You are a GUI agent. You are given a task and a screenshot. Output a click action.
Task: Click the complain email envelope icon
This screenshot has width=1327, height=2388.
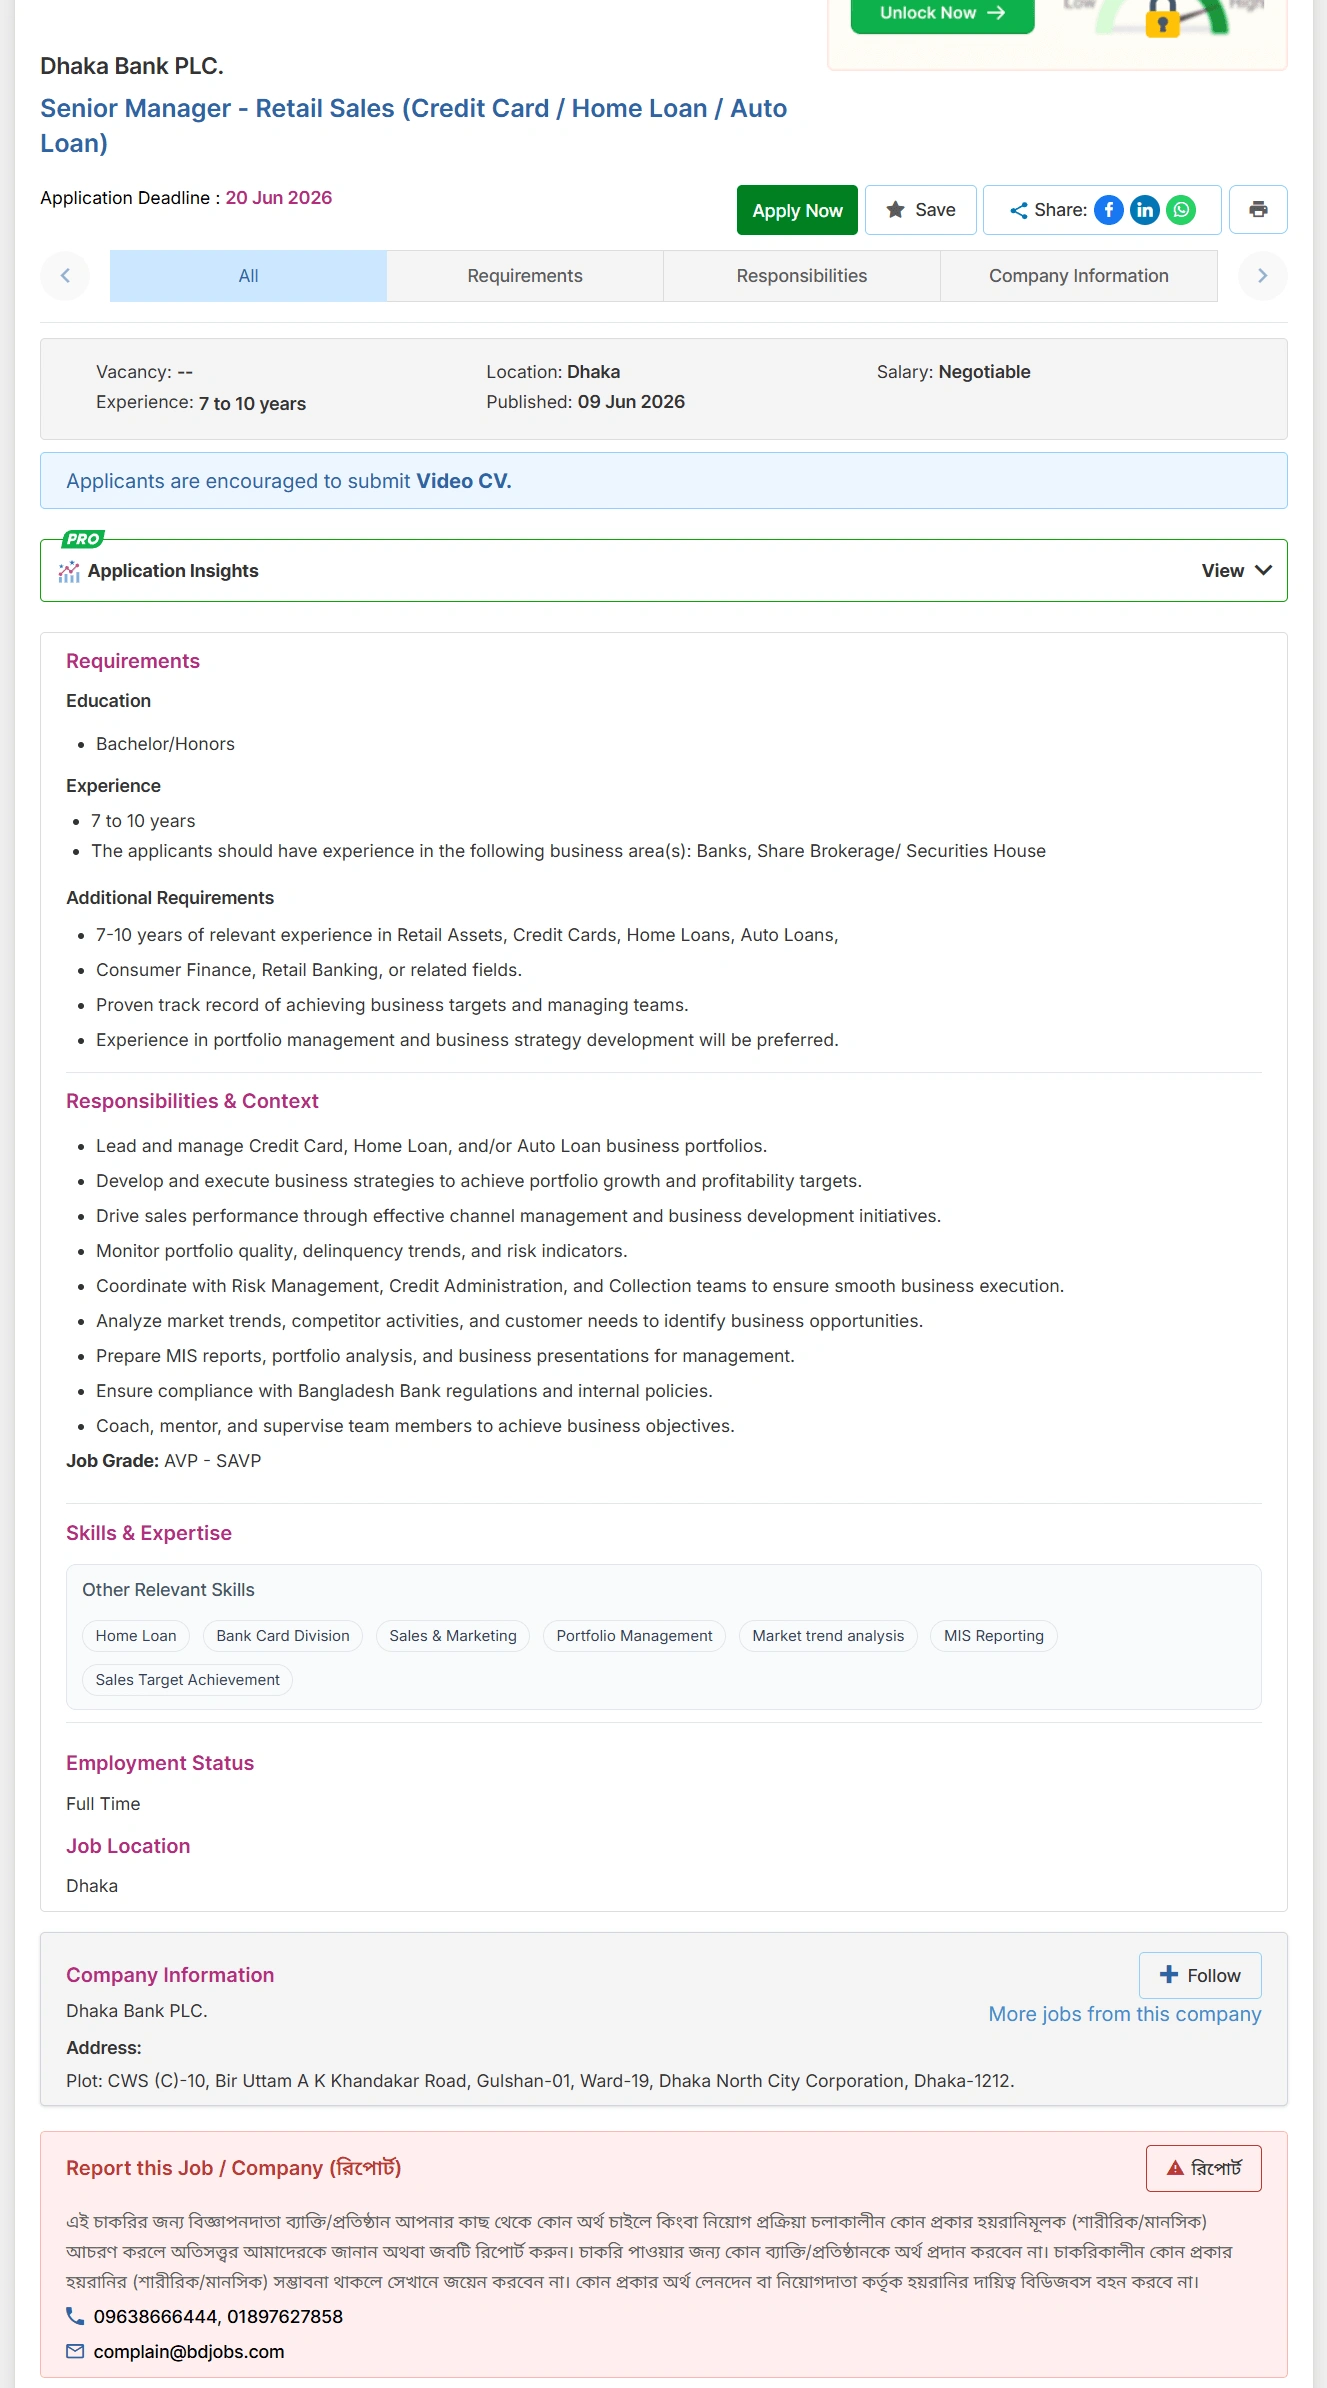pos(75,2351)
